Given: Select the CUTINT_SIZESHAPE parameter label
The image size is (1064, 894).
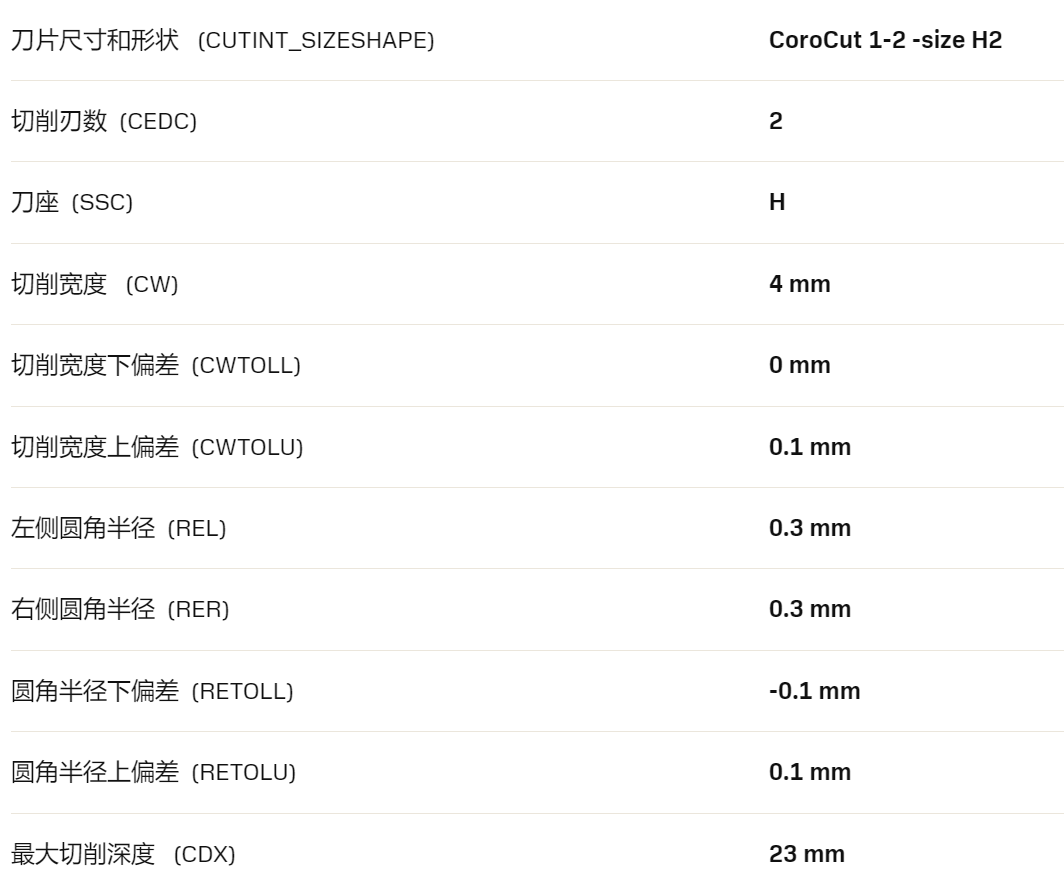Looking at the screenshot, I should pyautogui.click(x=223, y=40).
